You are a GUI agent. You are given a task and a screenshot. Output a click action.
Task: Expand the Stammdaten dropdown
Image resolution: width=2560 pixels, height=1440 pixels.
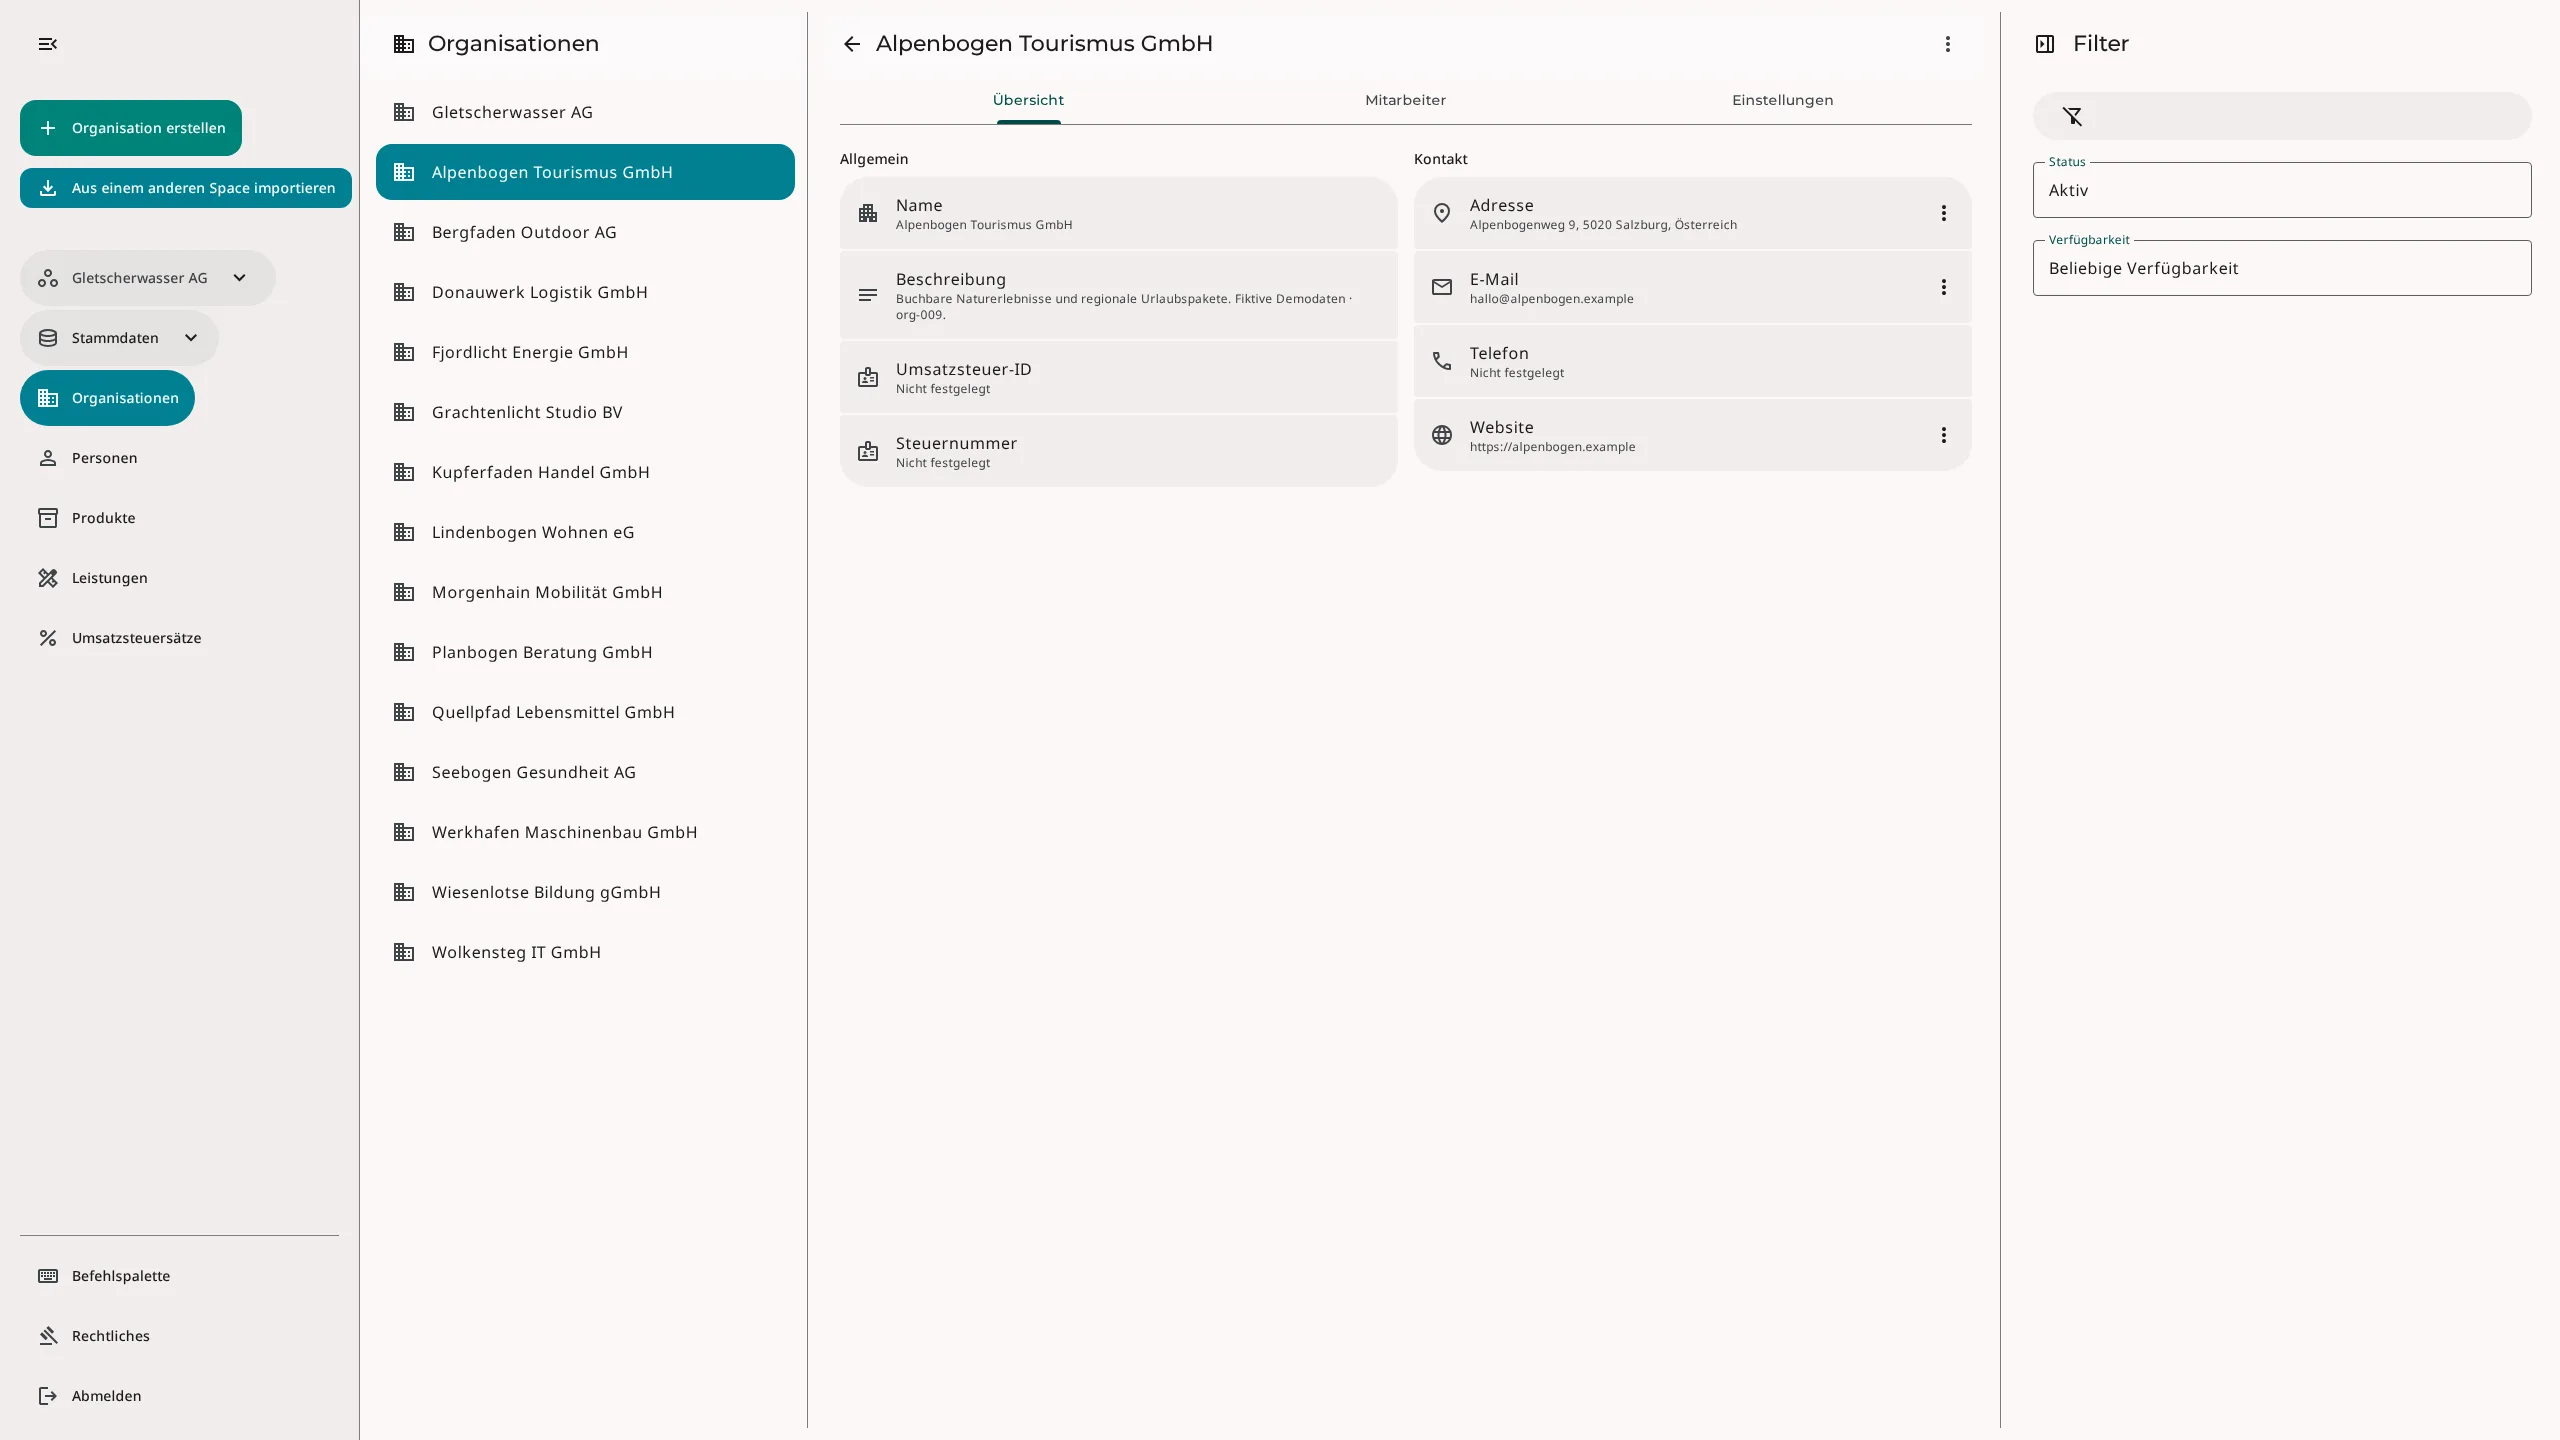tap(119, 338)
